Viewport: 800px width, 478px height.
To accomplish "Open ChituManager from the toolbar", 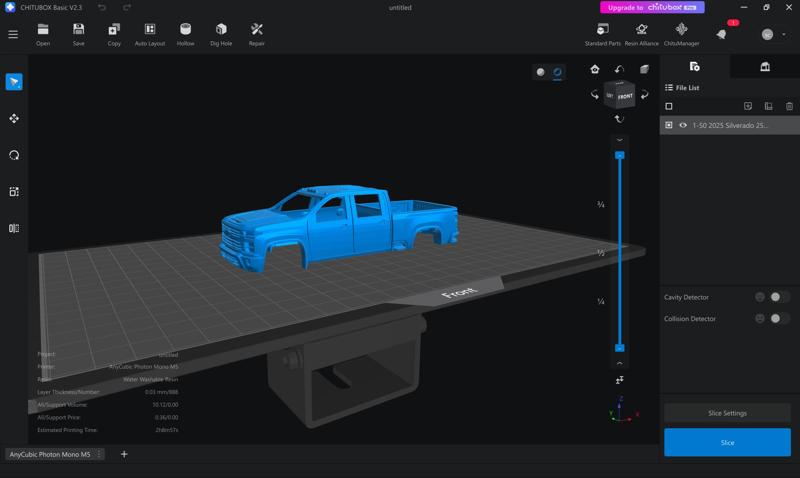I will tap(681, 33).
